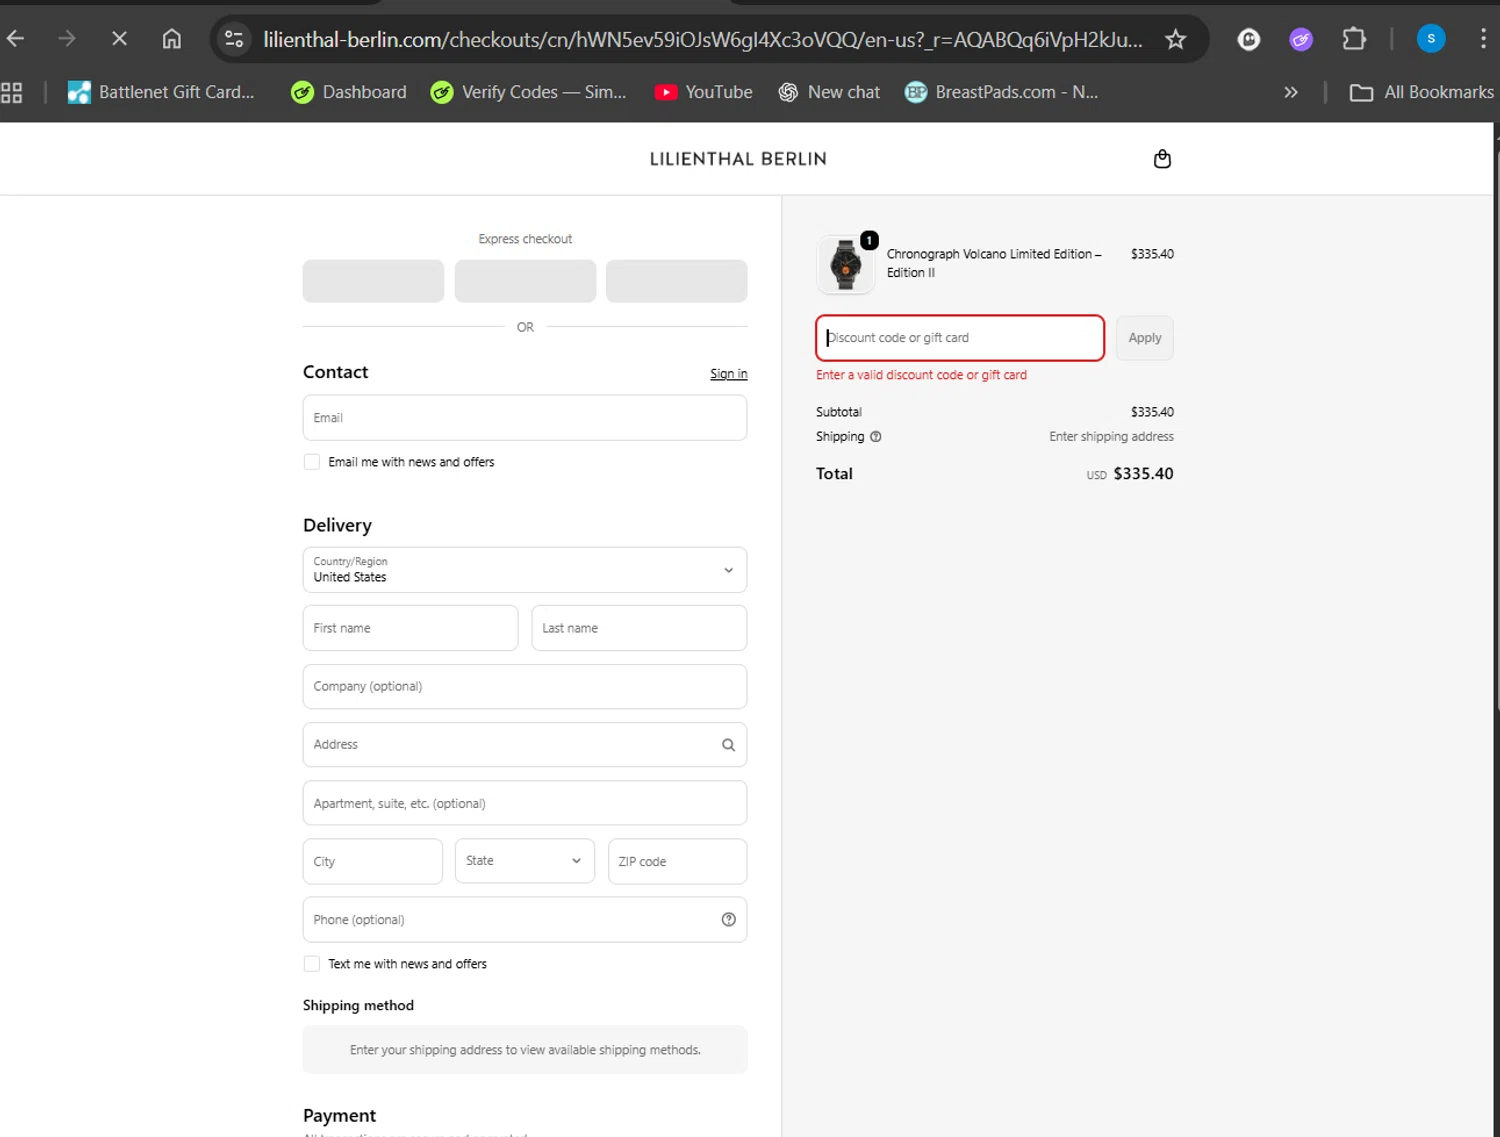The image size is (1500, 1137).
Task: Focus the Phone (optional) field
Action: point(525,920)
